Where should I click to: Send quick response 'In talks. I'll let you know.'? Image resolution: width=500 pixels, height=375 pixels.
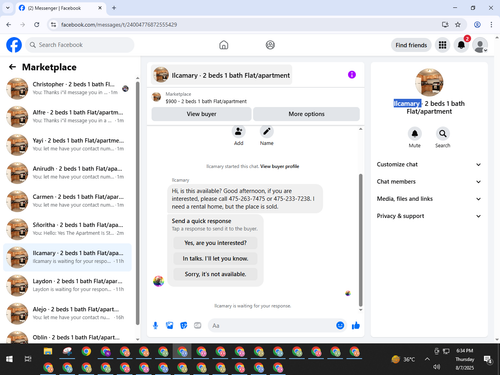[215, 259]
